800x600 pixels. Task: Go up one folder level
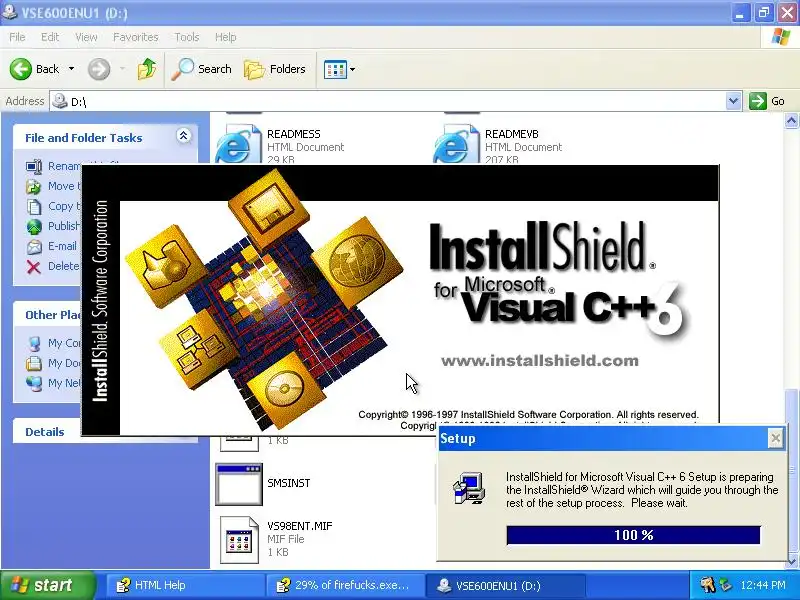(x=147, y=69)
